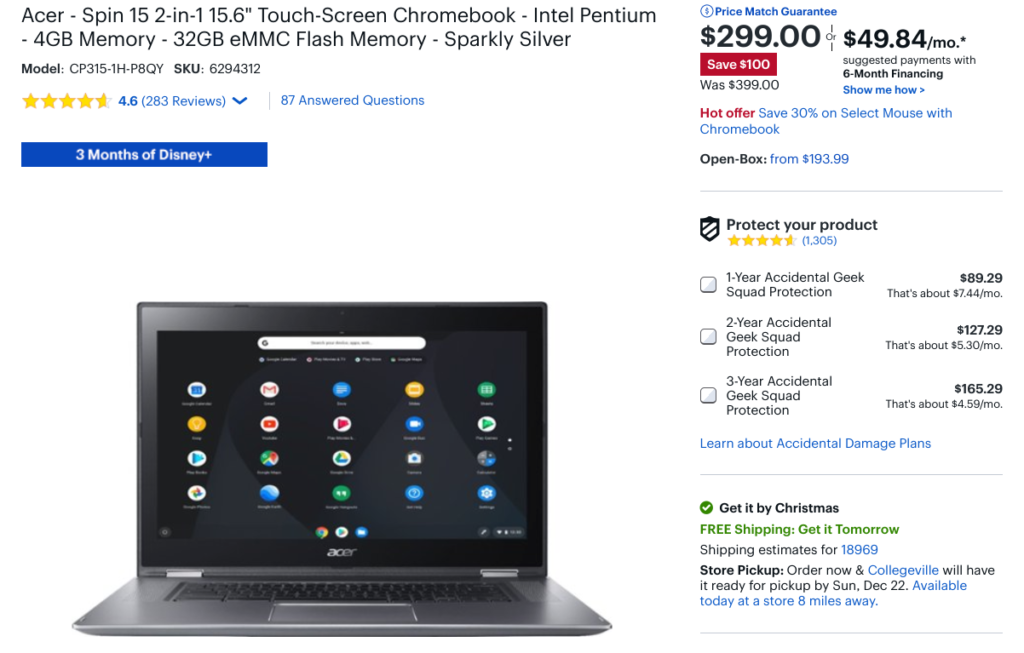Change shipping zip code 18969
The height and width of the screenshot is (653, 1024).
[859, 550]
